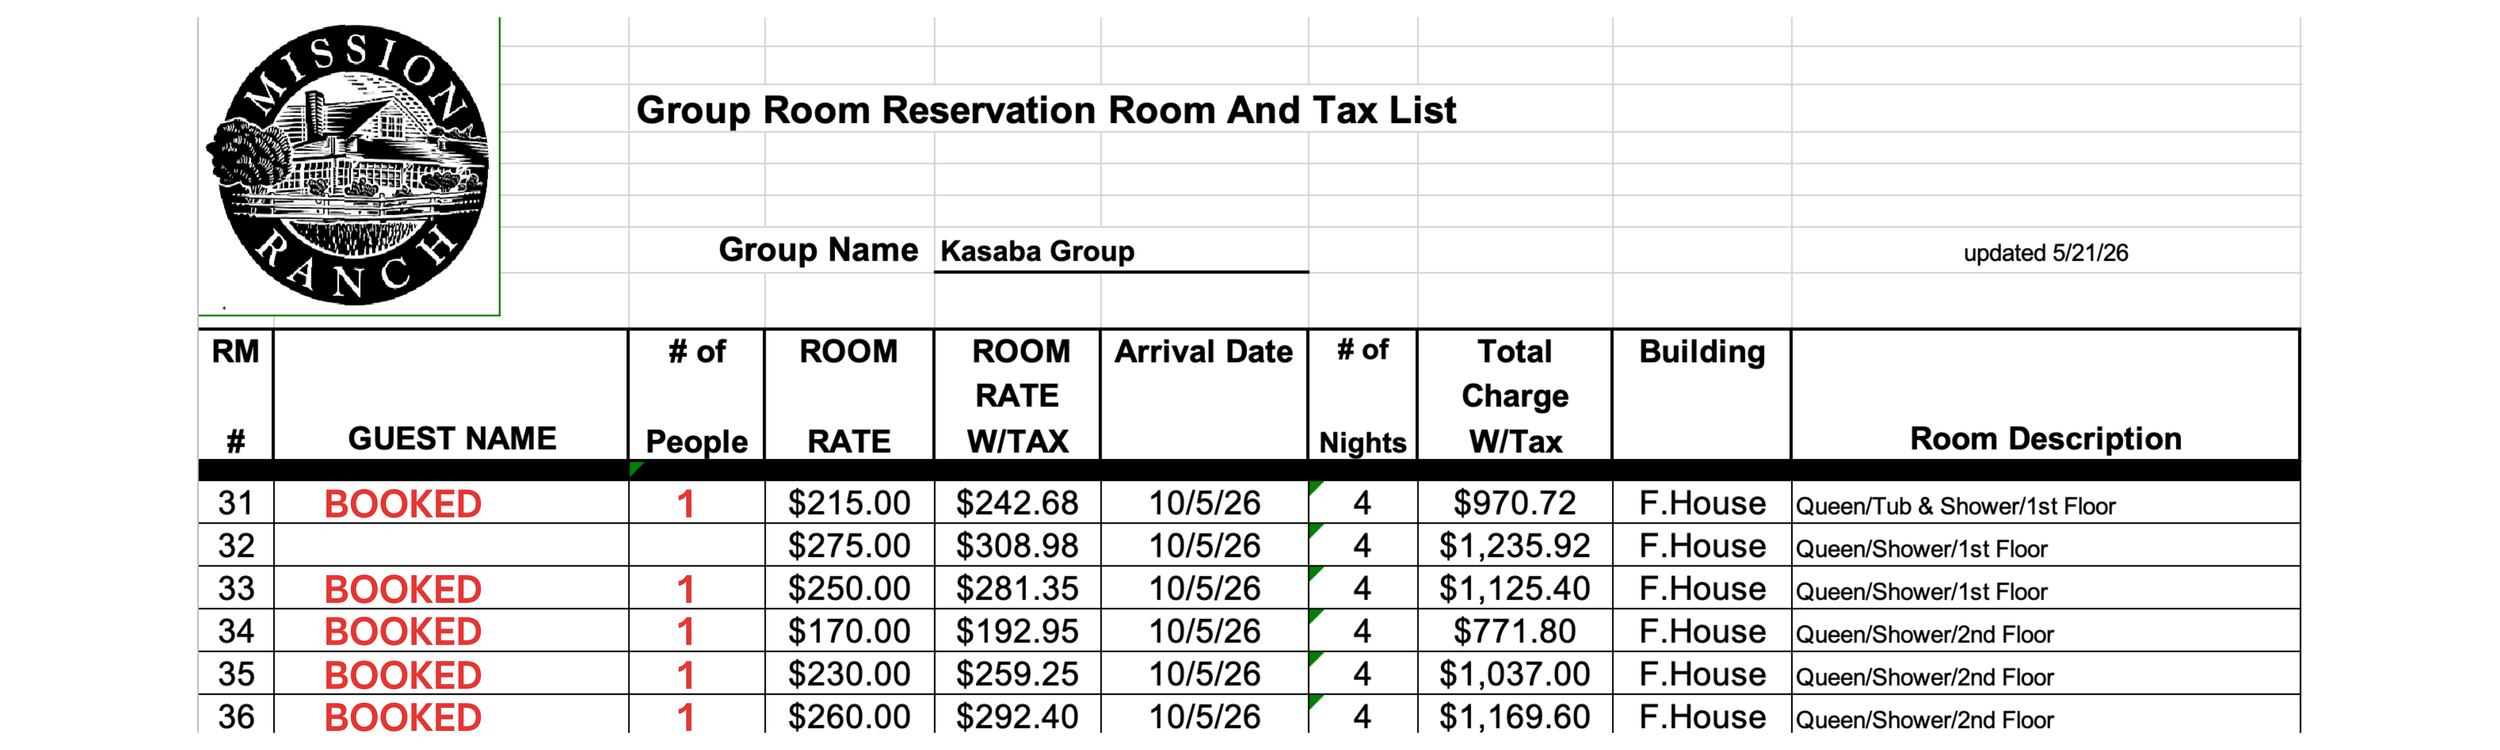Click the empty guest name cell for room 32

coord(451,545)
